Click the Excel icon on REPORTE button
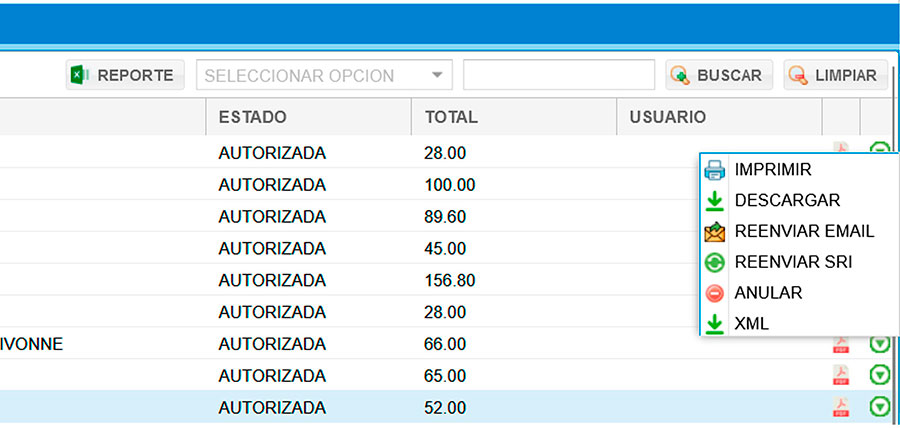This screenshot has width=900, height=428. pyautogui.click(x=80, y=75)
